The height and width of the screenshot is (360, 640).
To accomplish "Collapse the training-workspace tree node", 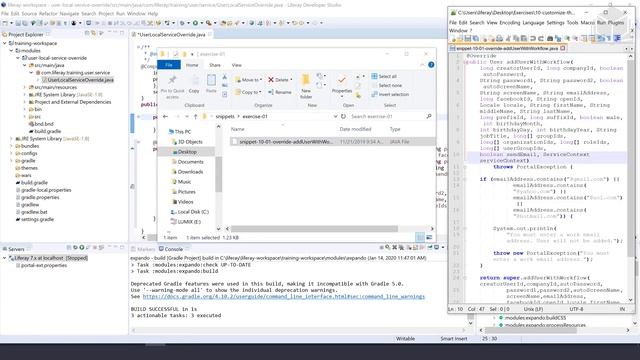I will pyautogui.click(x=5, y=43).
